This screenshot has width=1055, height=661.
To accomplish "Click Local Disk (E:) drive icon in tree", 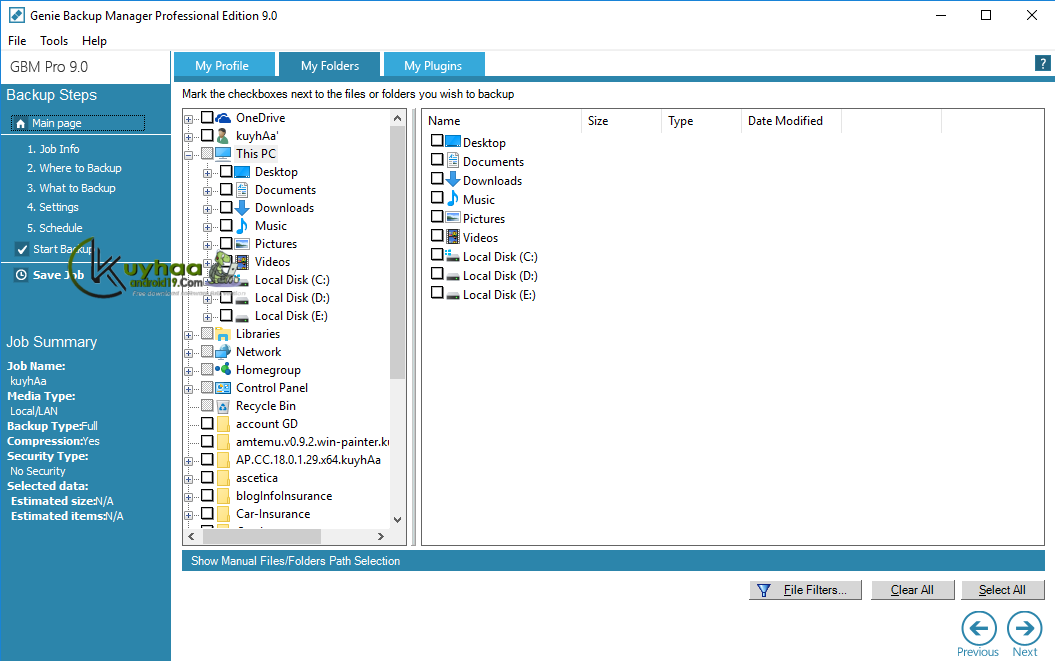I will [x=242, y=317].
